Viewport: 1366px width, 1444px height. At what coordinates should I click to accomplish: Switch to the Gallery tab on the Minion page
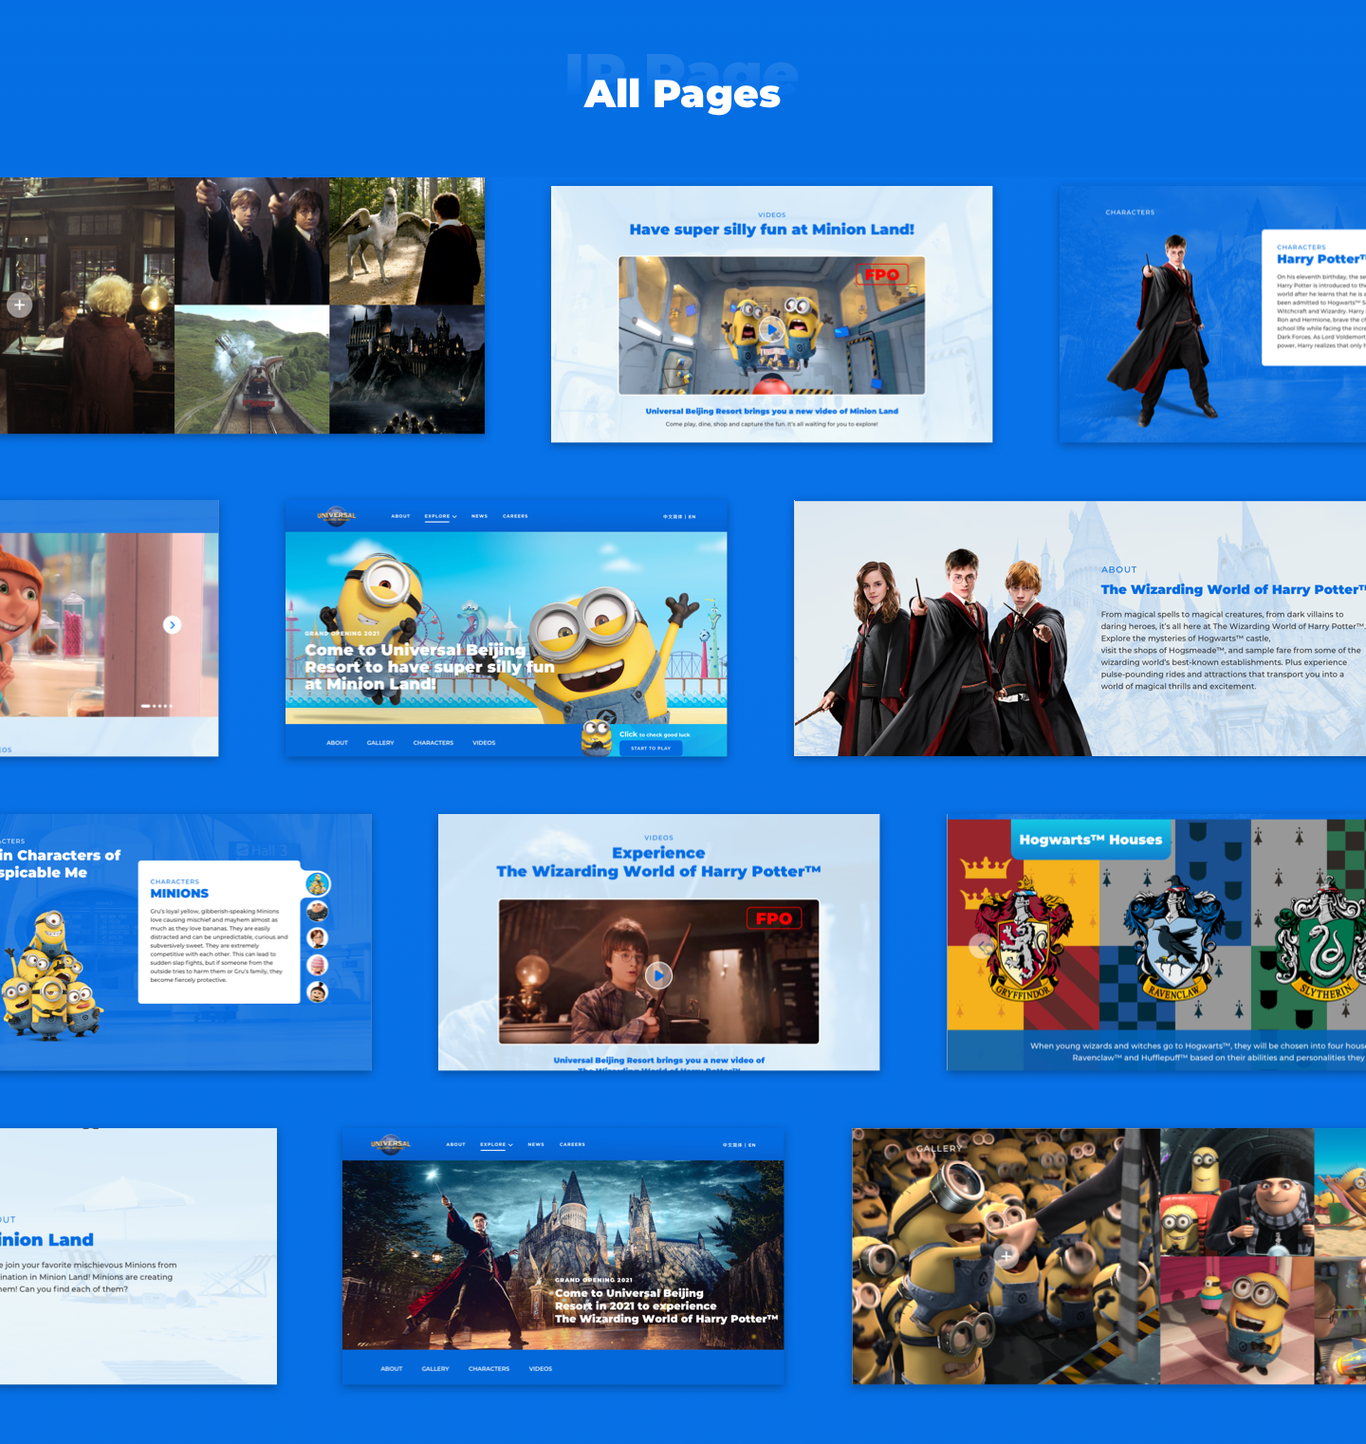[x=380, y=743]
